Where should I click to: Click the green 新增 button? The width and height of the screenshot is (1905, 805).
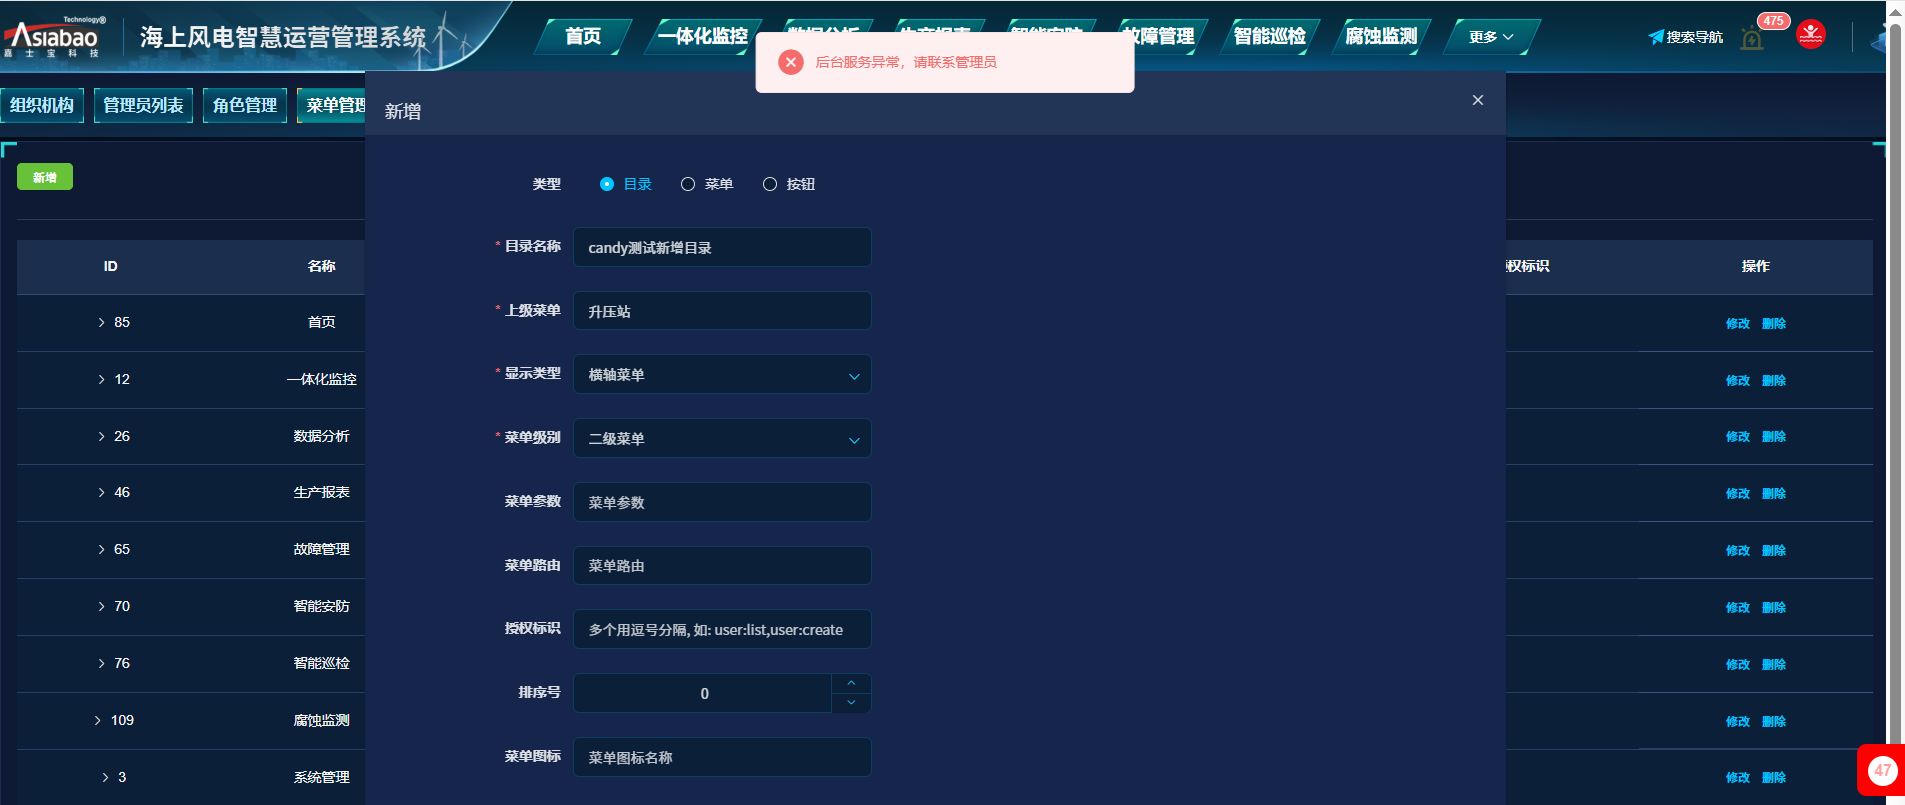pos(45,177)
